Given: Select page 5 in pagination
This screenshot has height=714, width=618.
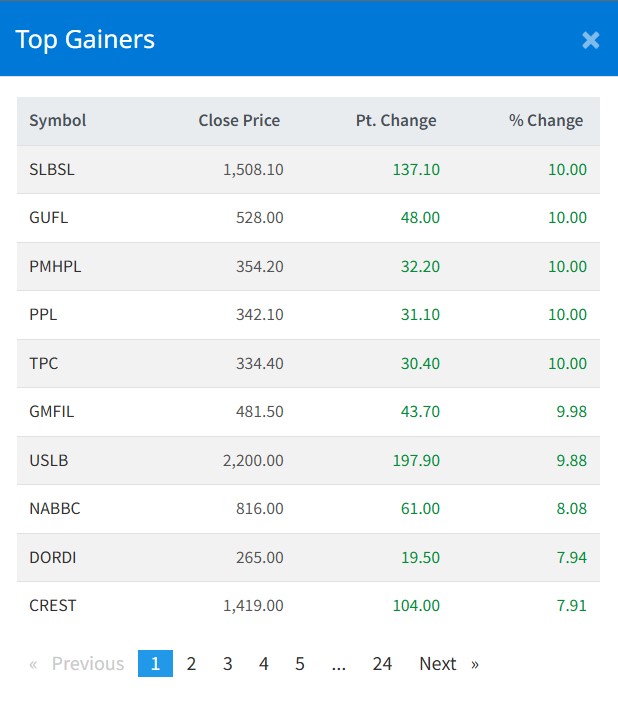Looking at the screenshot, I should click(x=300, y=664).
